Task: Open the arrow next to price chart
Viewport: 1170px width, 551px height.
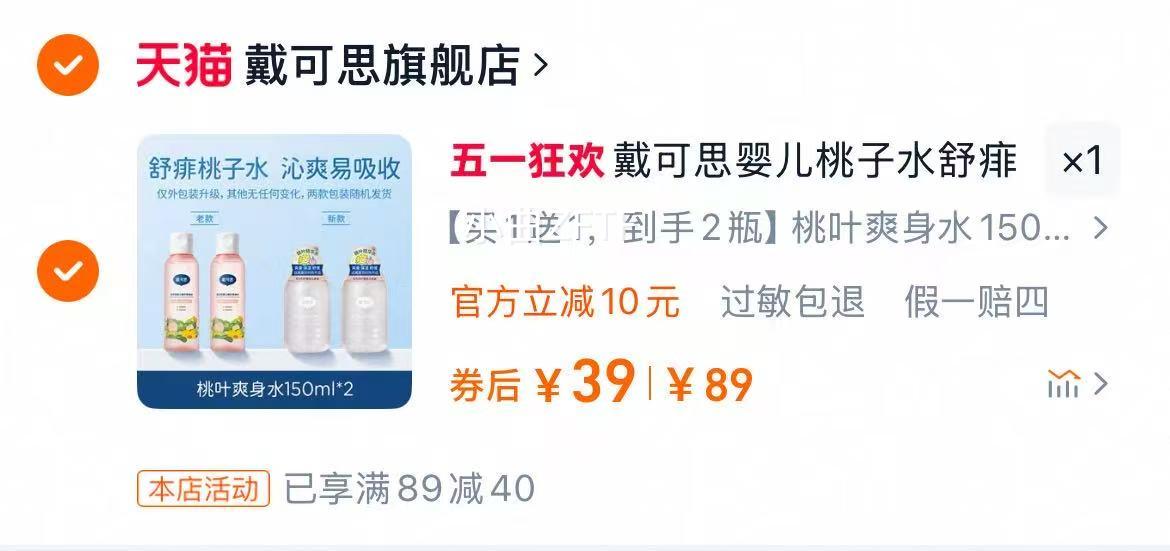Action: pos(1101,385)
